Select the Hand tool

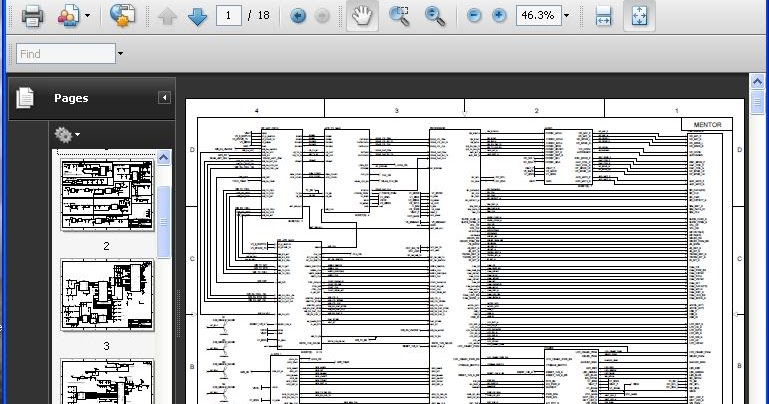362,16
